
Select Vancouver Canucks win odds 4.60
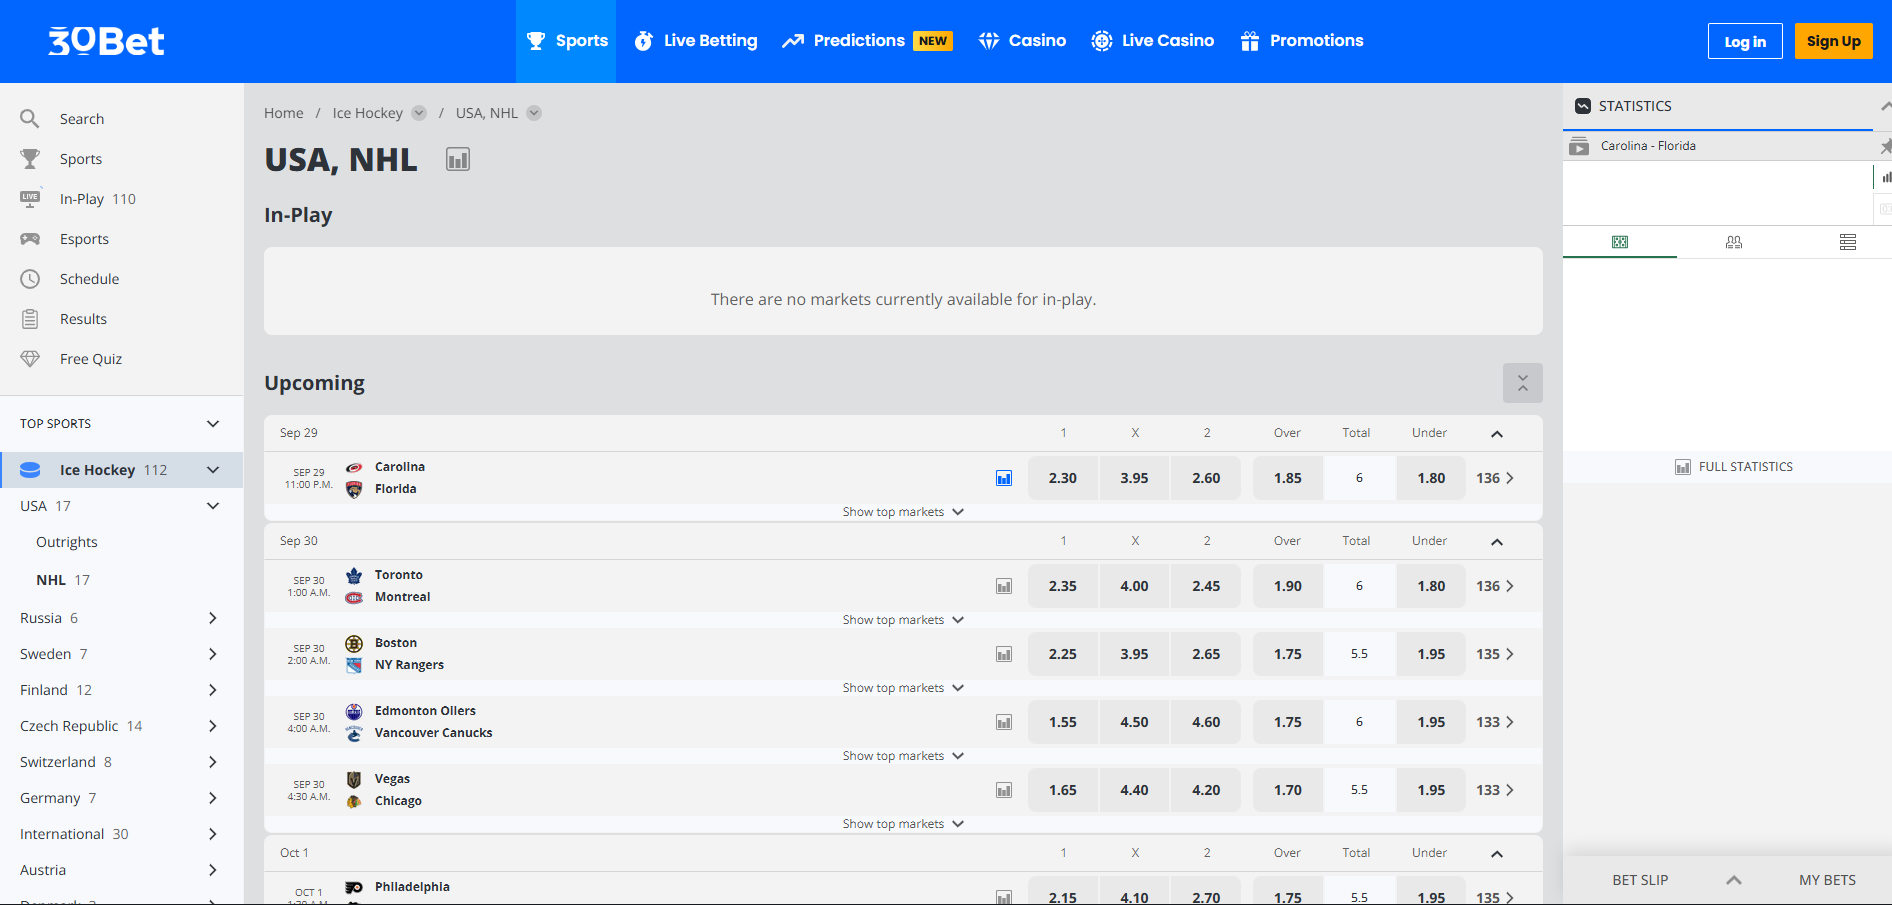[x=1206, y=722]
